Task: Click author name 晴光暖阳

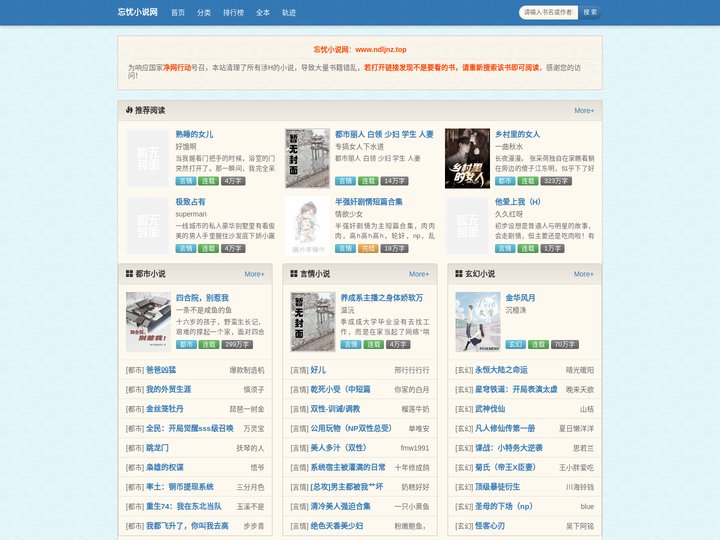Action: coord(580,370)
